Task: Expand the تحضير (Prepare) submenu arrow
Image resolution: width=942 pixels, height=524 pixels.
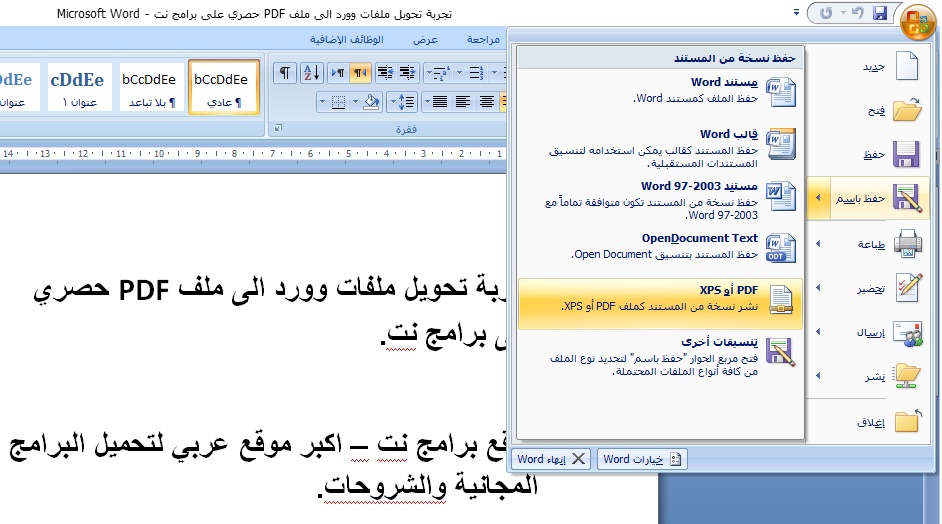Action: click(818, 288)
